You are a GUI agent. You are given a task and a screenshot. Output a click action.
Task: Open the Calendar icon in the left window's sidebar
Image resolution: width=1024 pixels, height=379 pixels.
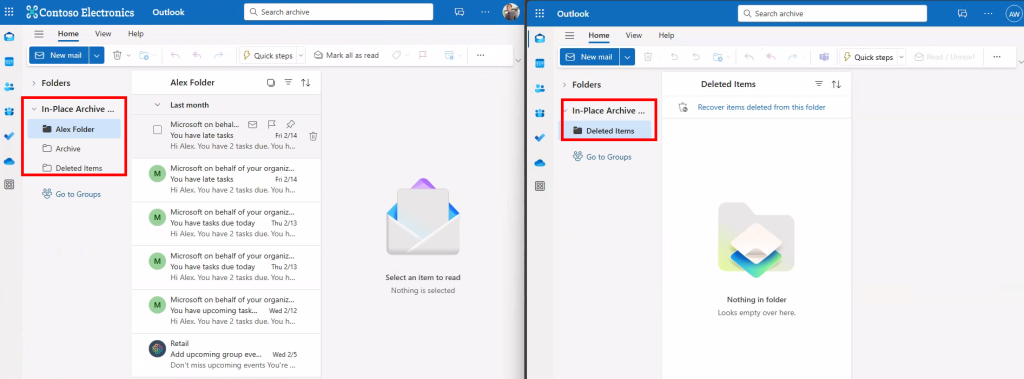pyautogui.click(x=9, y=61)
